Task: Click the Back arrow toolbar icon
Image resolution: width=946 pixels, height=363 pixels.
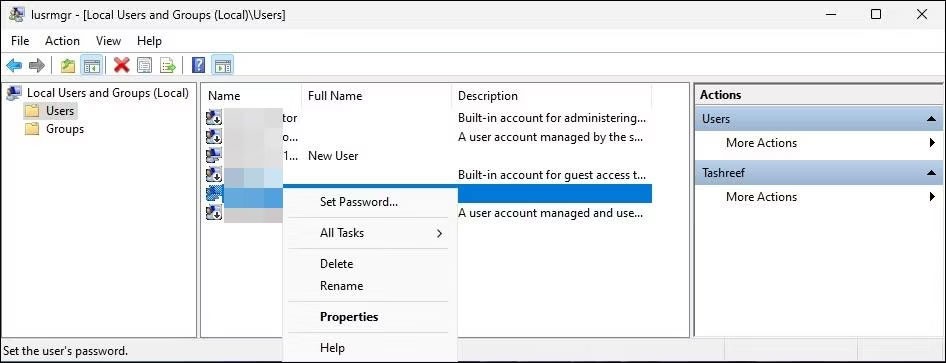Action: click(x=14, y=65)
